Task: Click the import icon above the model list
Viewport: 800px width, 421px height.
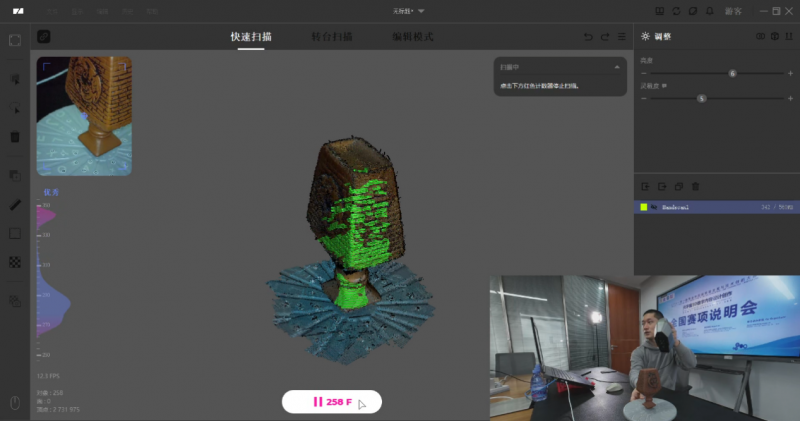Action: tap(646, 186)
